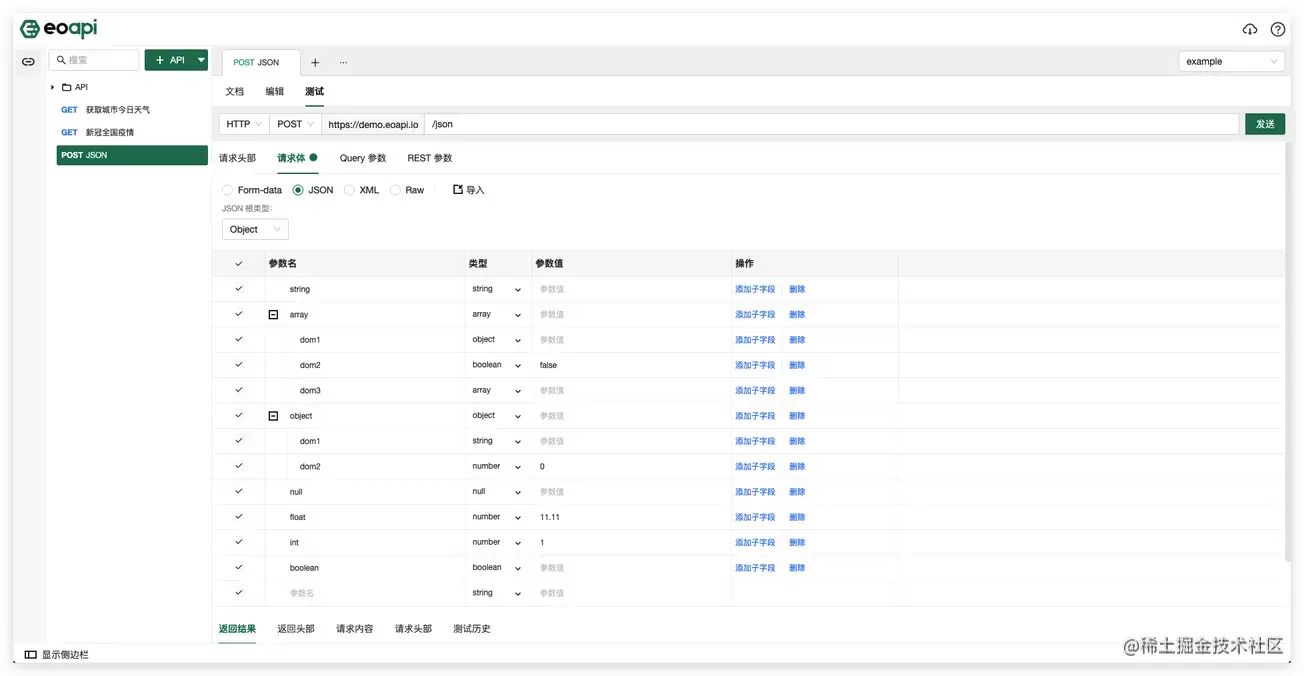Click the 发送 send button
This screenshot has height=676, width=1304.
click(x=1265, y=124)
